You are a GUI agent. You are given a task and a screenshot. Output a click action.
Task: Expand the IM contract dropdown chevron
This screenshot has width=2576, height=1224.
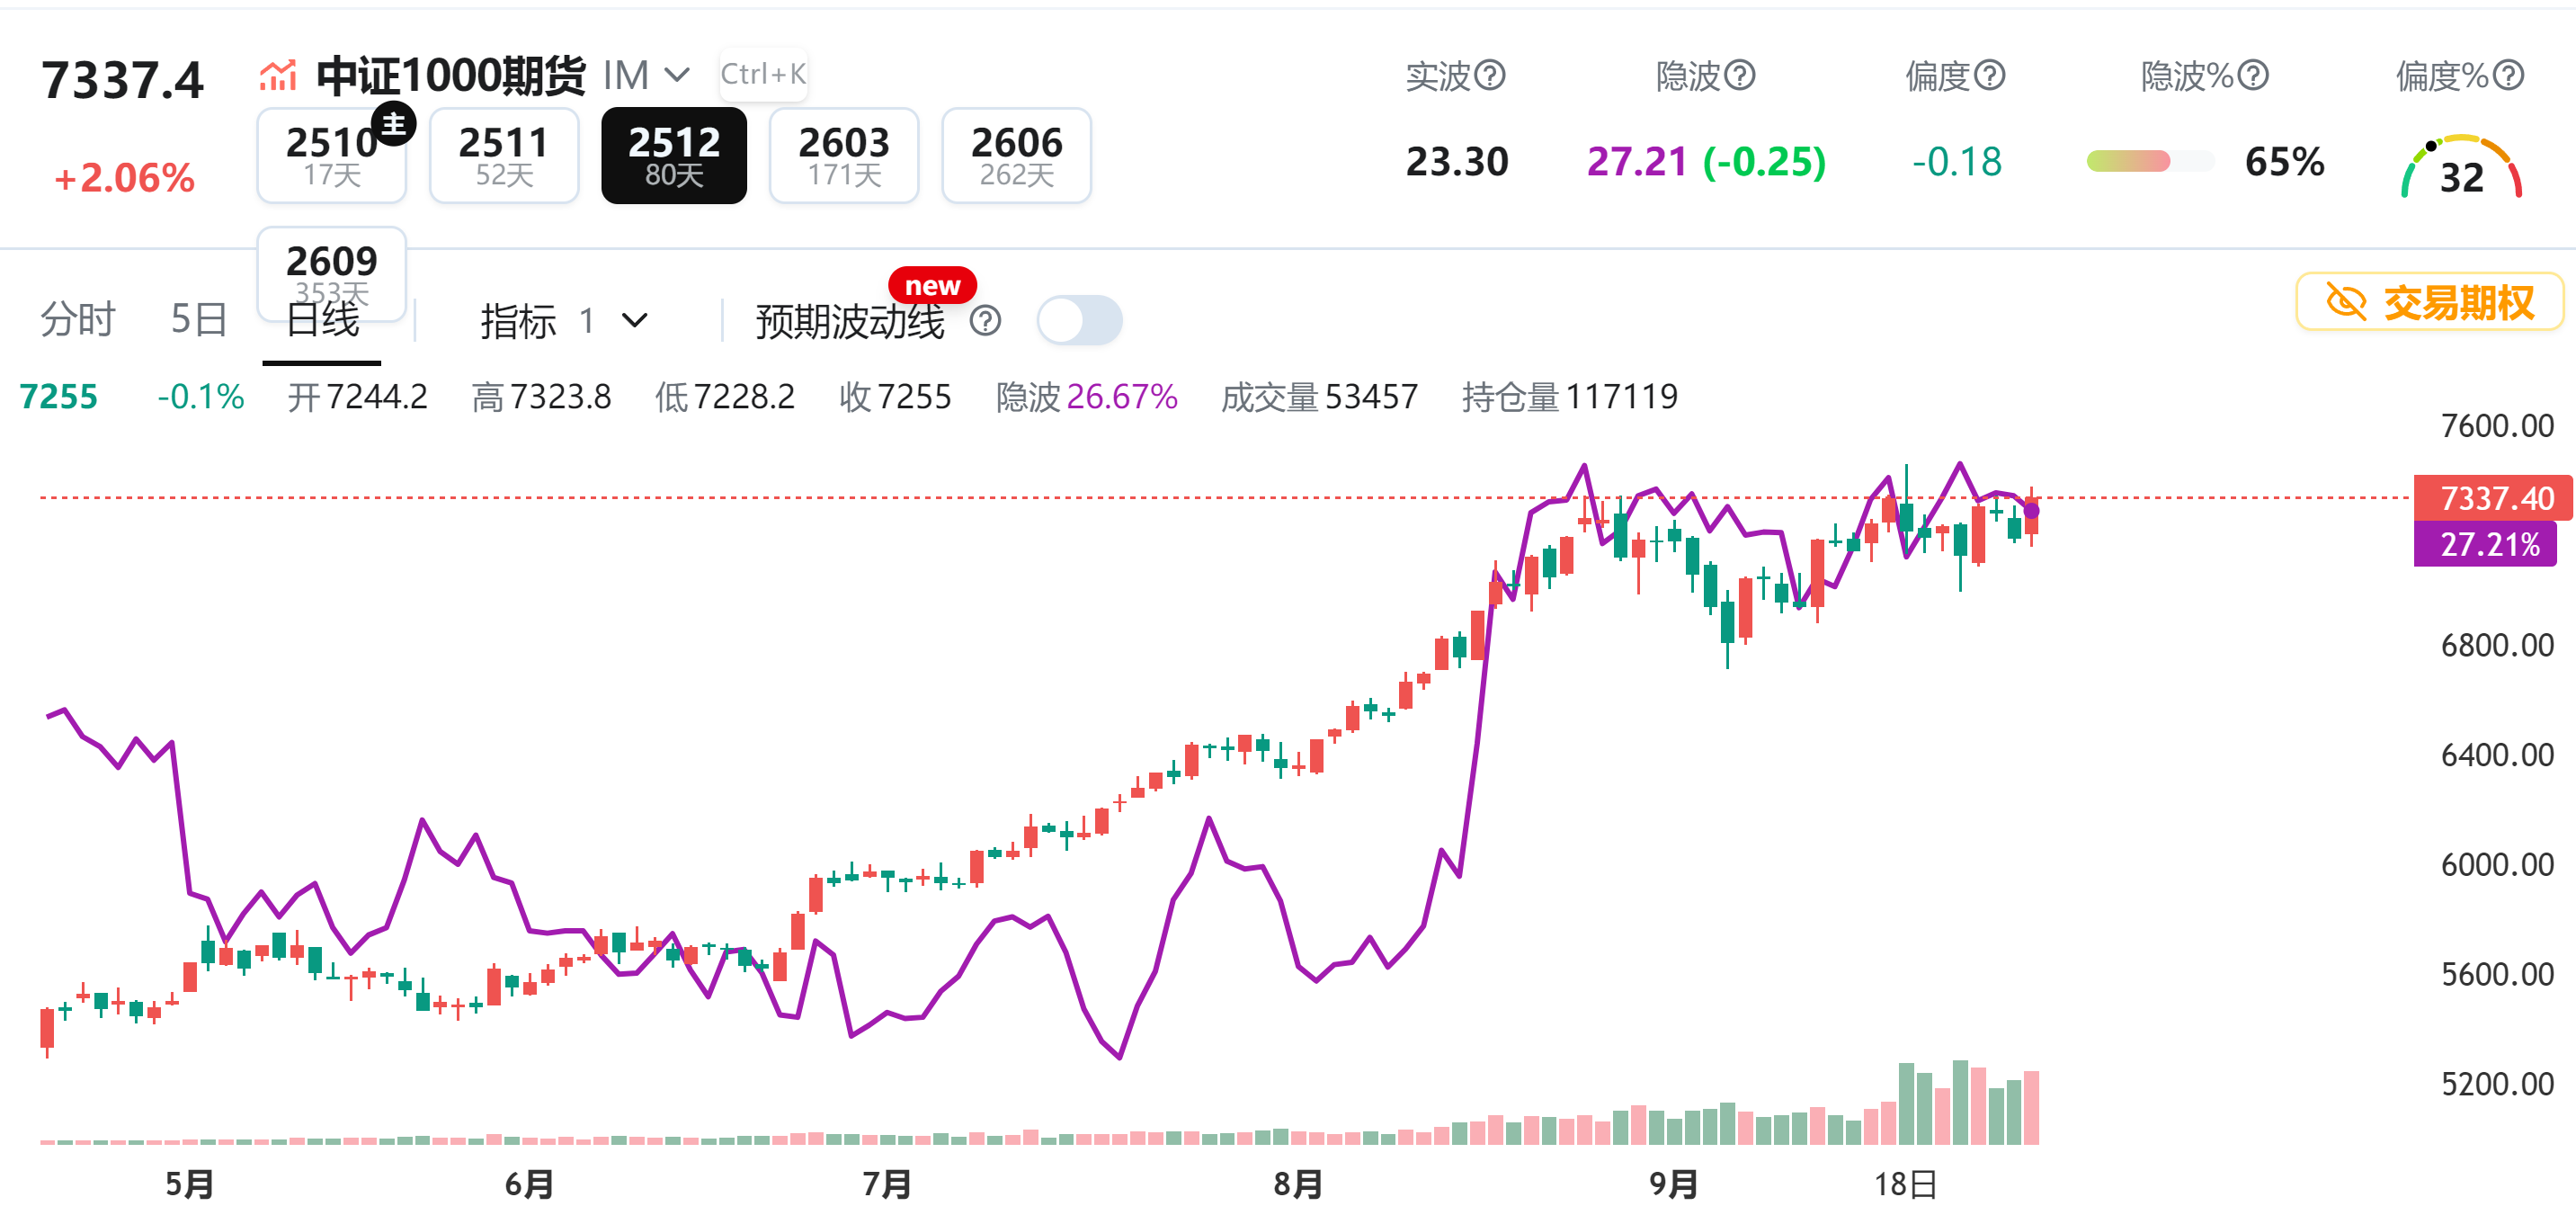[677, 75]
